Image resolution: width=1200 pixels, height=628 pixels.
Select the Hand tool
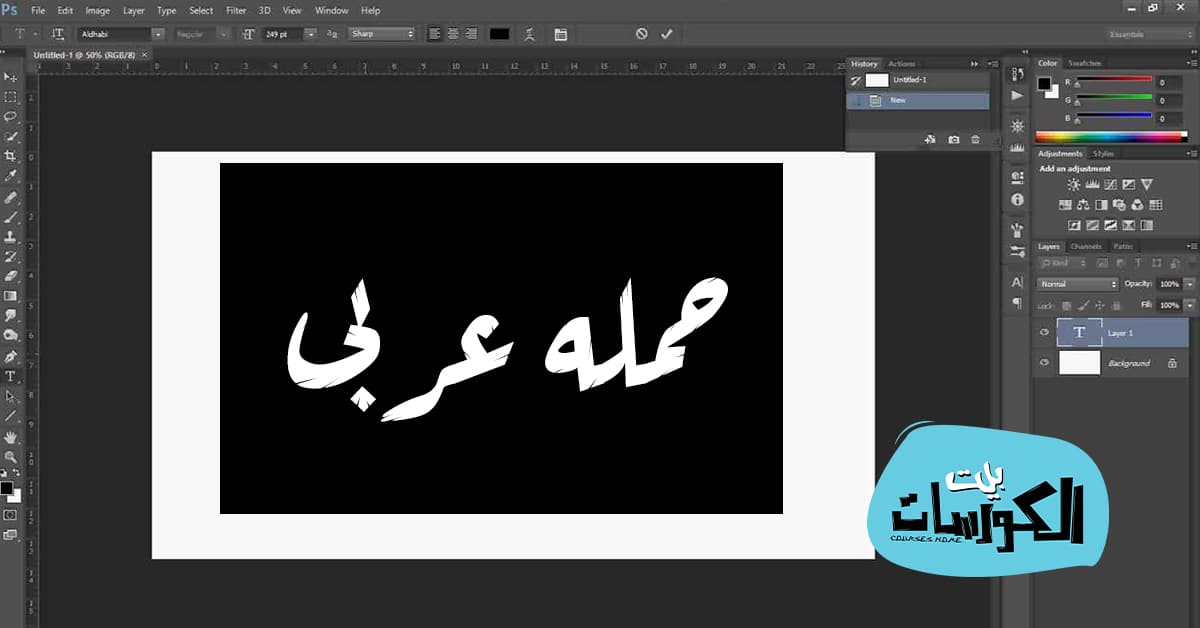pos(12,436)
